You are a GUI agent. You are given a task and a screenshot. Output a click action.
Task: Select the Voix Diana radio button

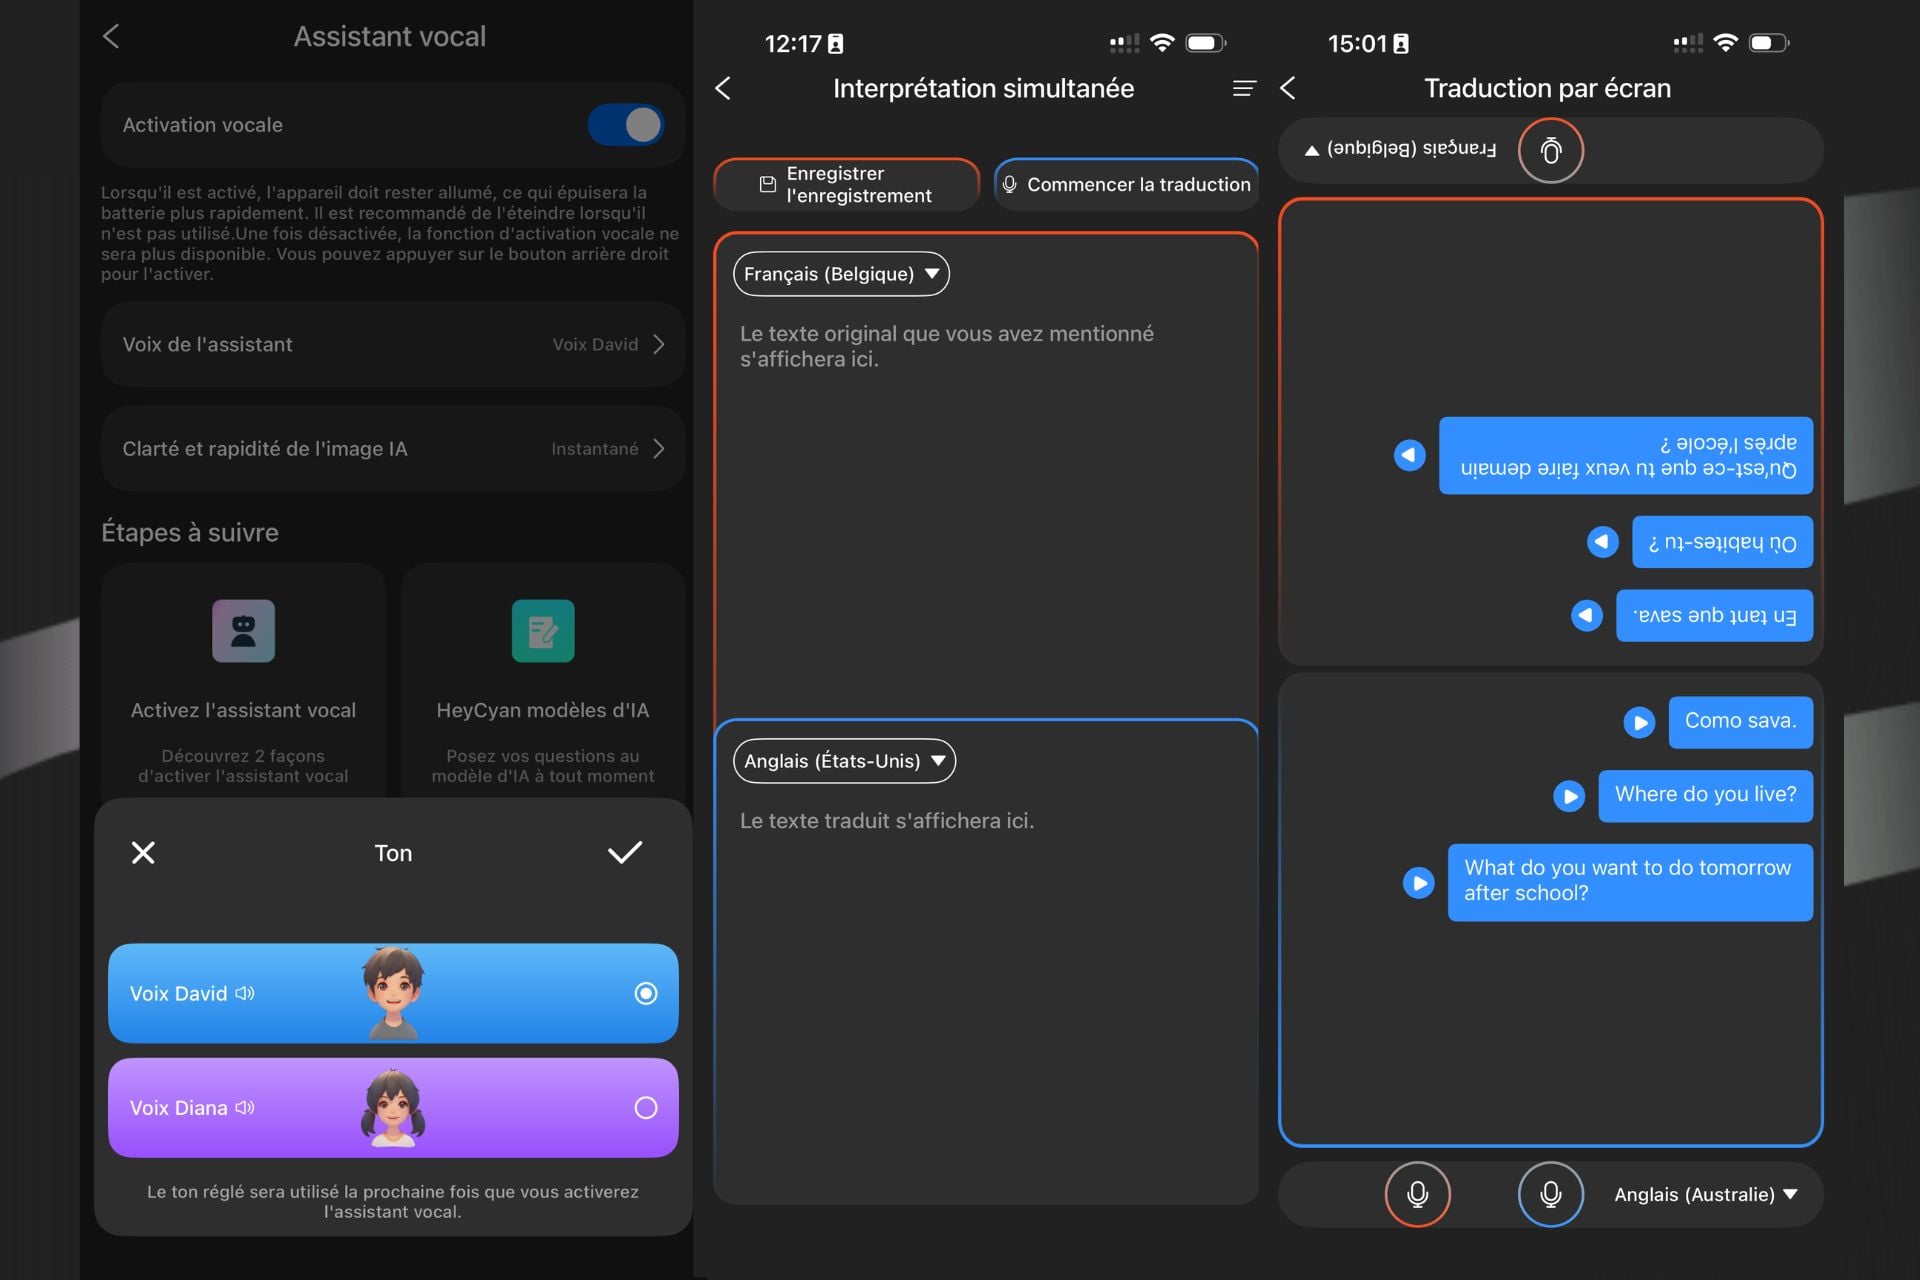pos(646,1108)
